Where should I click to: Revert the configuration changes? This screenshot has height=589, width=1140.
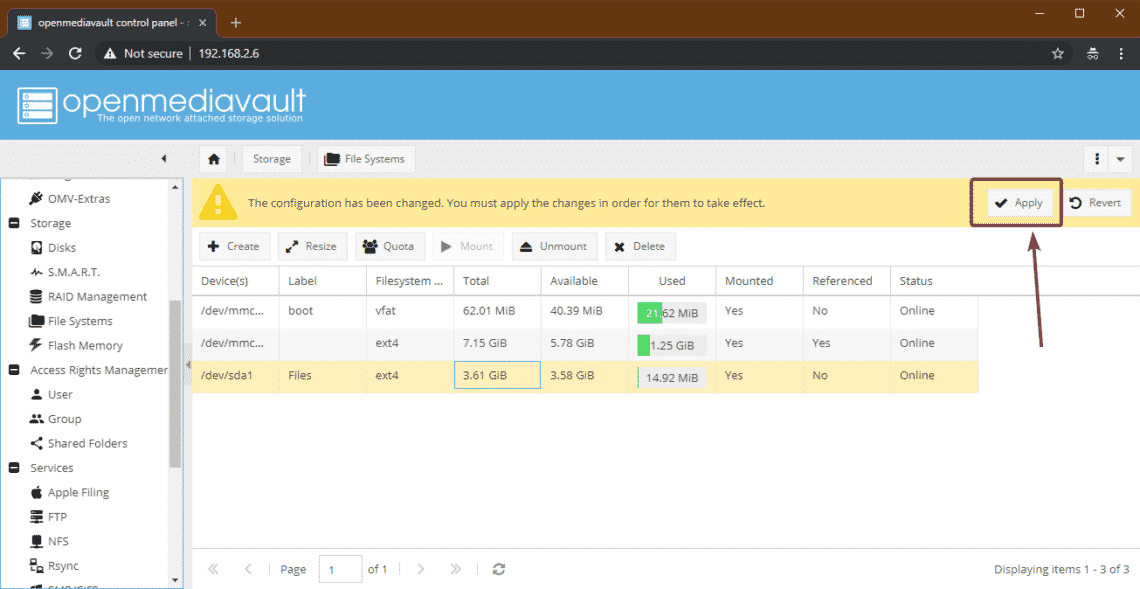click(1095, 203)
